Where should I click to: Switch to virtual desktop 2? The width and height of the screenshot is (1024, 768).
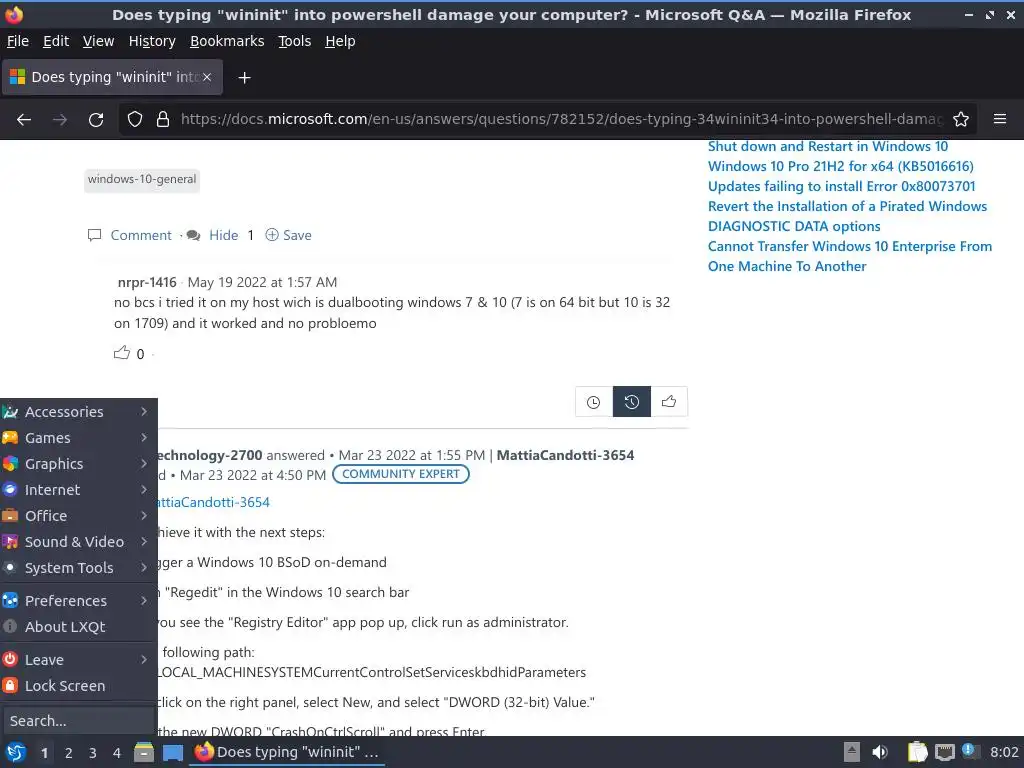click(69, 753)
